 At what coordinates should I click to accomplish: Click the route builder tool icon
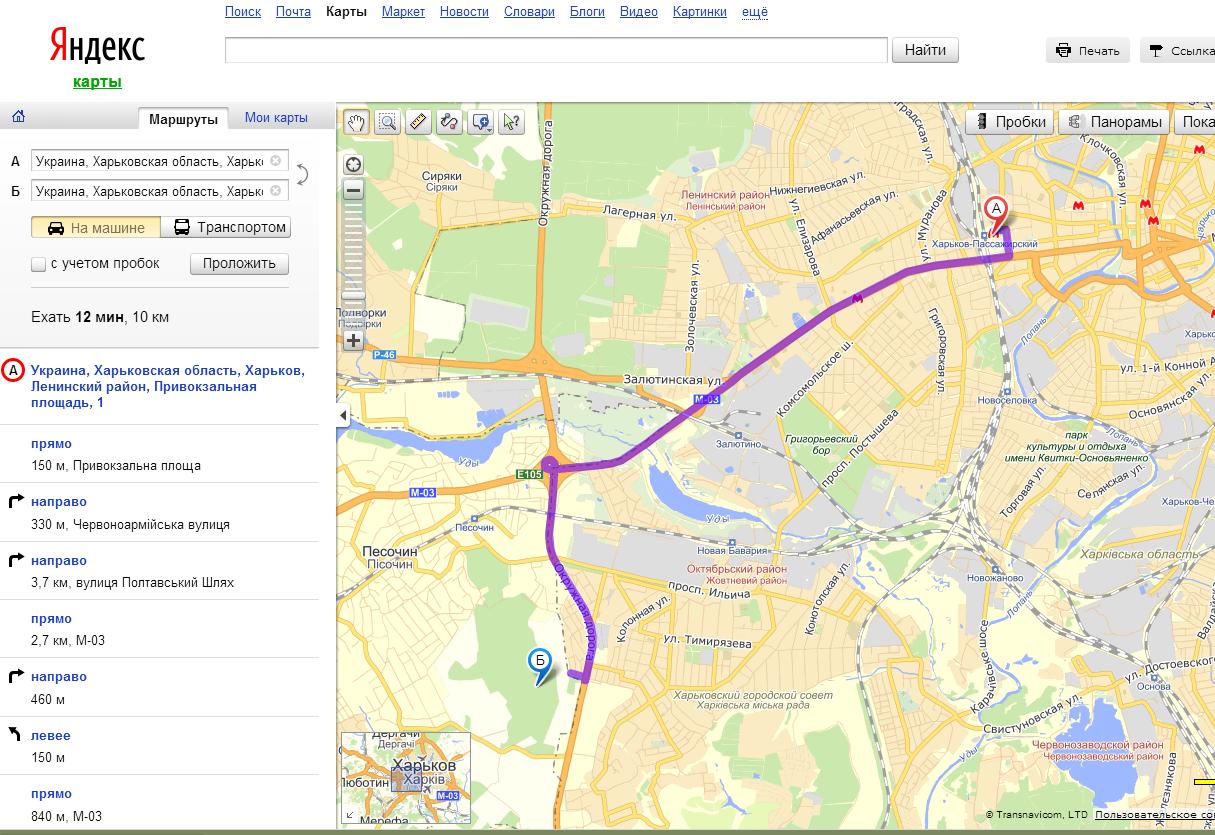point(450,122)
